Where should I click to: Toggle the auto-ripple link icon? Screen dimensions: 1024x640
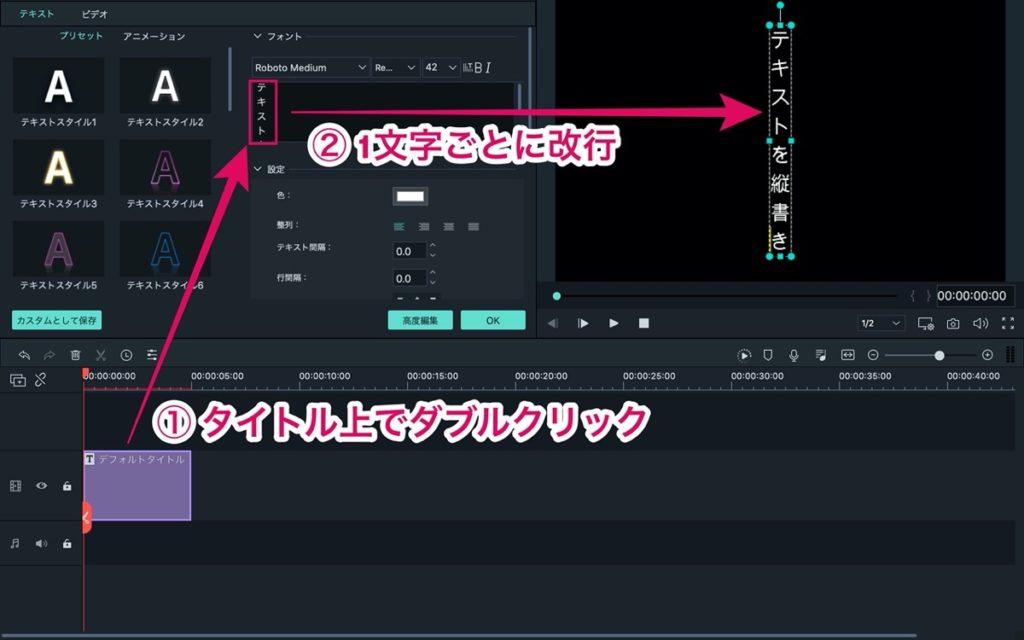click(x=40, y=379)
